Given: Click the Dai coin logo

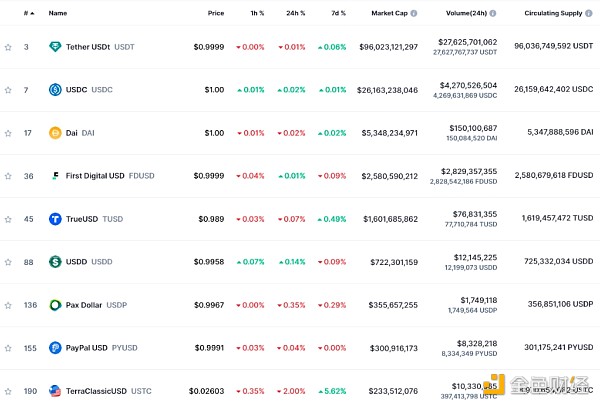Looking at the screenshot, I should 55,133.
